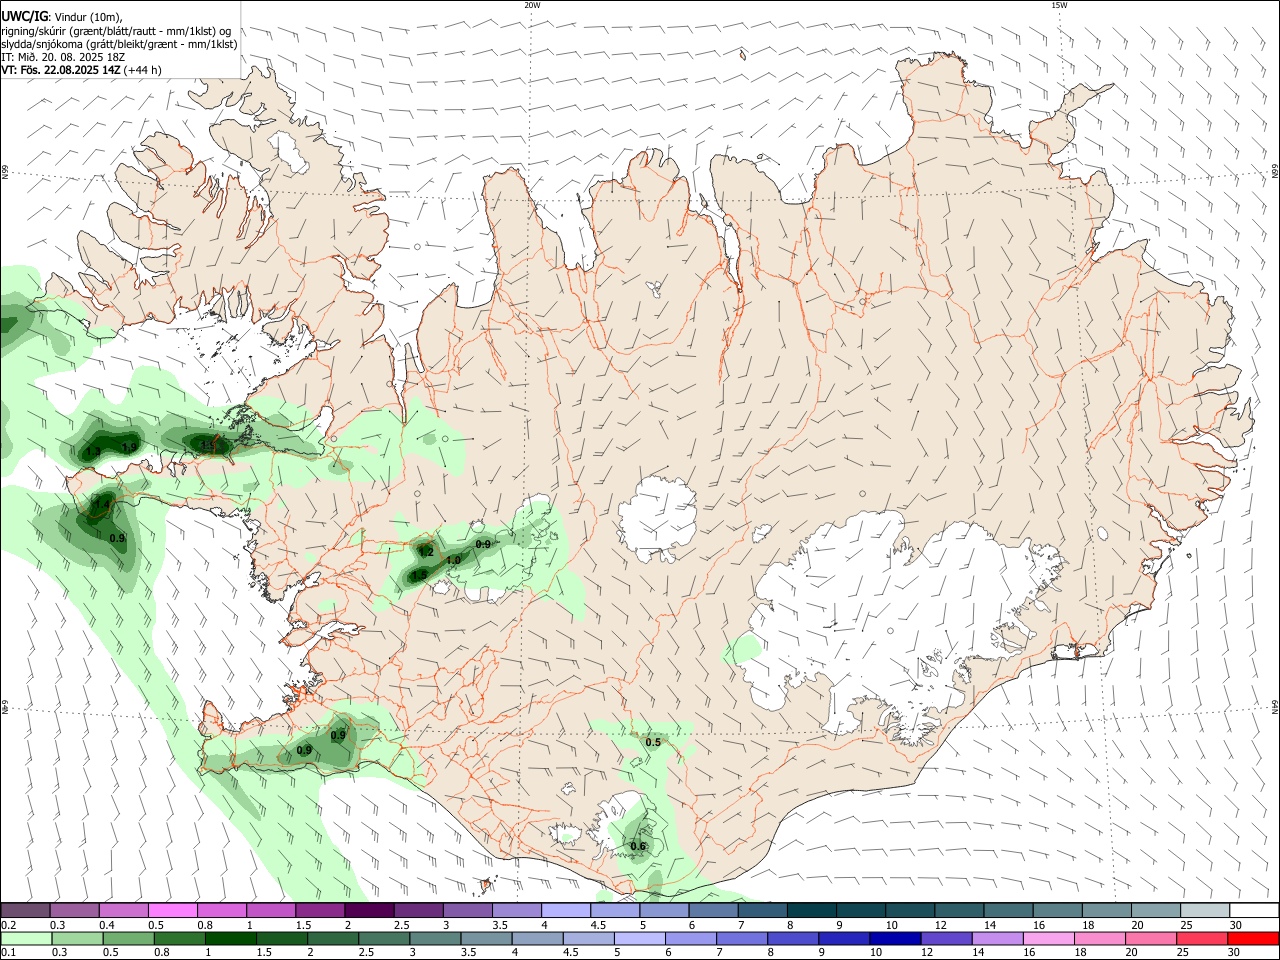
Task: Click the 'rigning/skúrir' legend description line
Action: tap(116, 31)
